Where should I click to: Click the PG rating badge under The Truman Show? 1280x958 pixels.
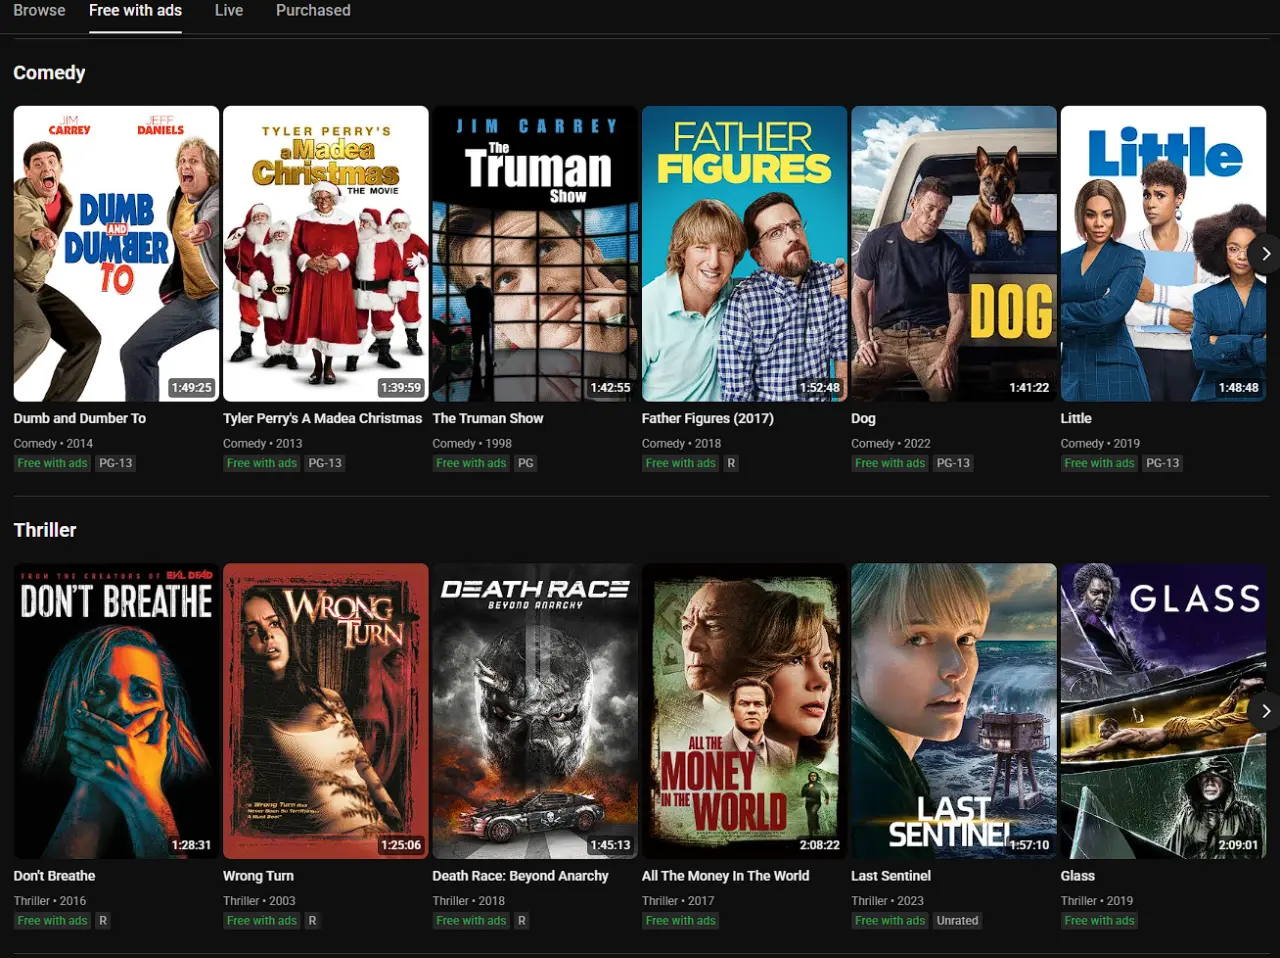tap(526, 463)
